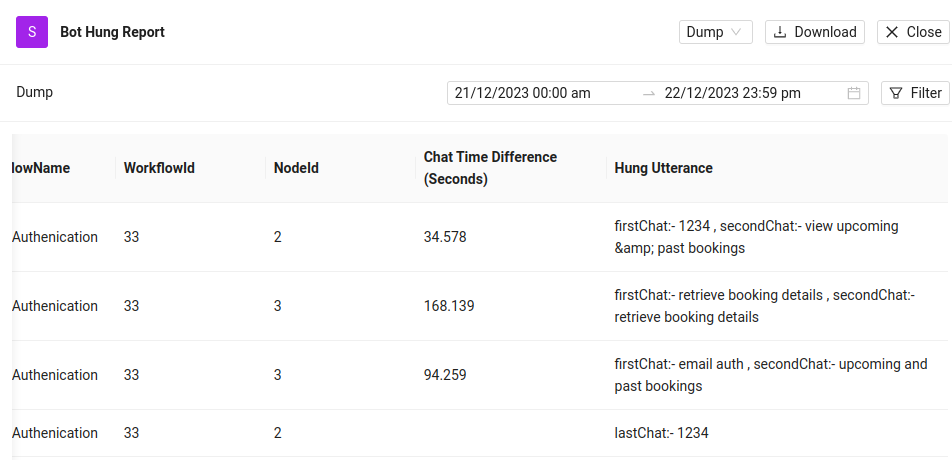Image resolution: width=952 pixels, height=460 pixels.
Task: Click the purple S avatar icon
Action: 32,32
